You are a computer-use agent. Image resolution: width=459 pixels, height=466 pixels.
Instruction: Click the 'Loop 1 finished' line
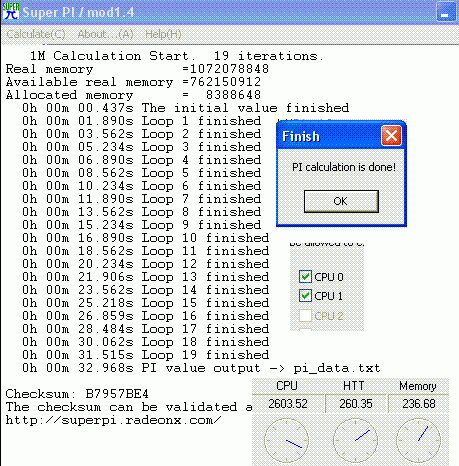click(142, 121)
